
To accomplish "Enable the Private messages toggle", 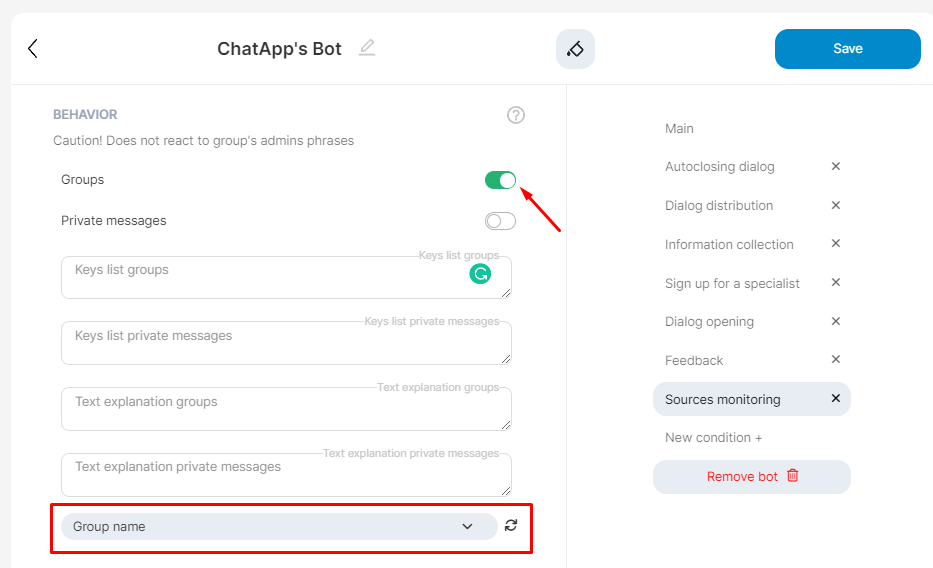I will (500, 221).
